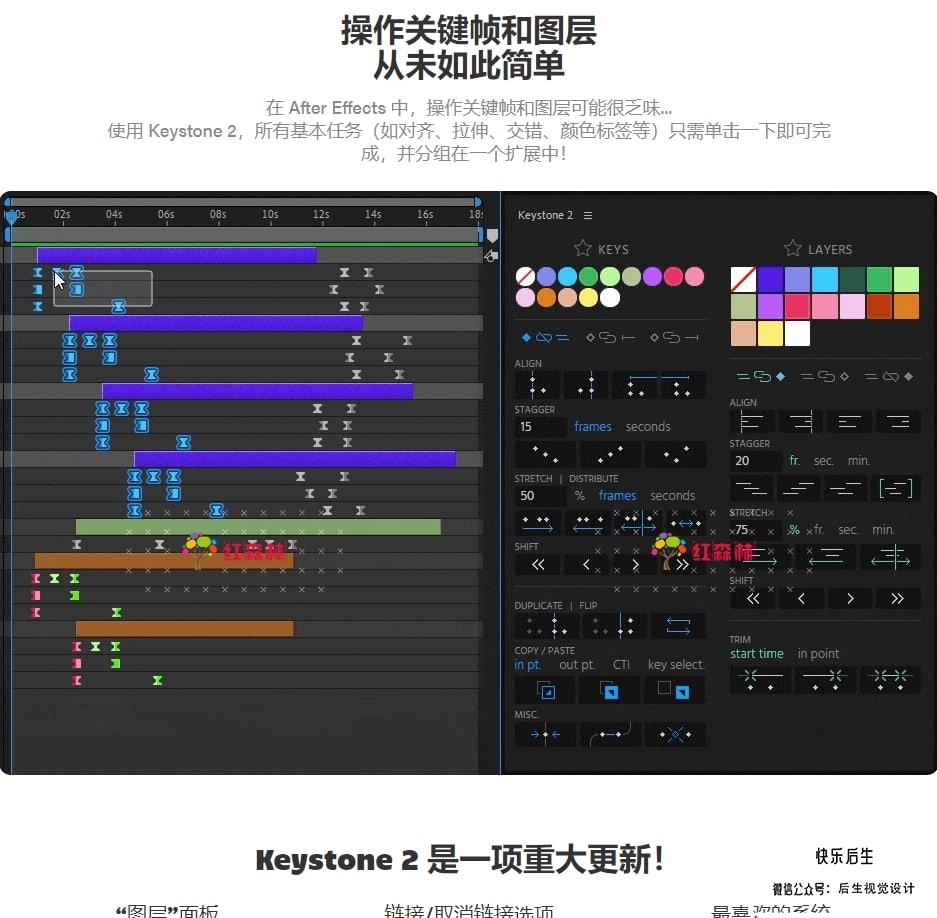
Task: Shift keys far left with double chevron
Action: (x=538, y=564)
